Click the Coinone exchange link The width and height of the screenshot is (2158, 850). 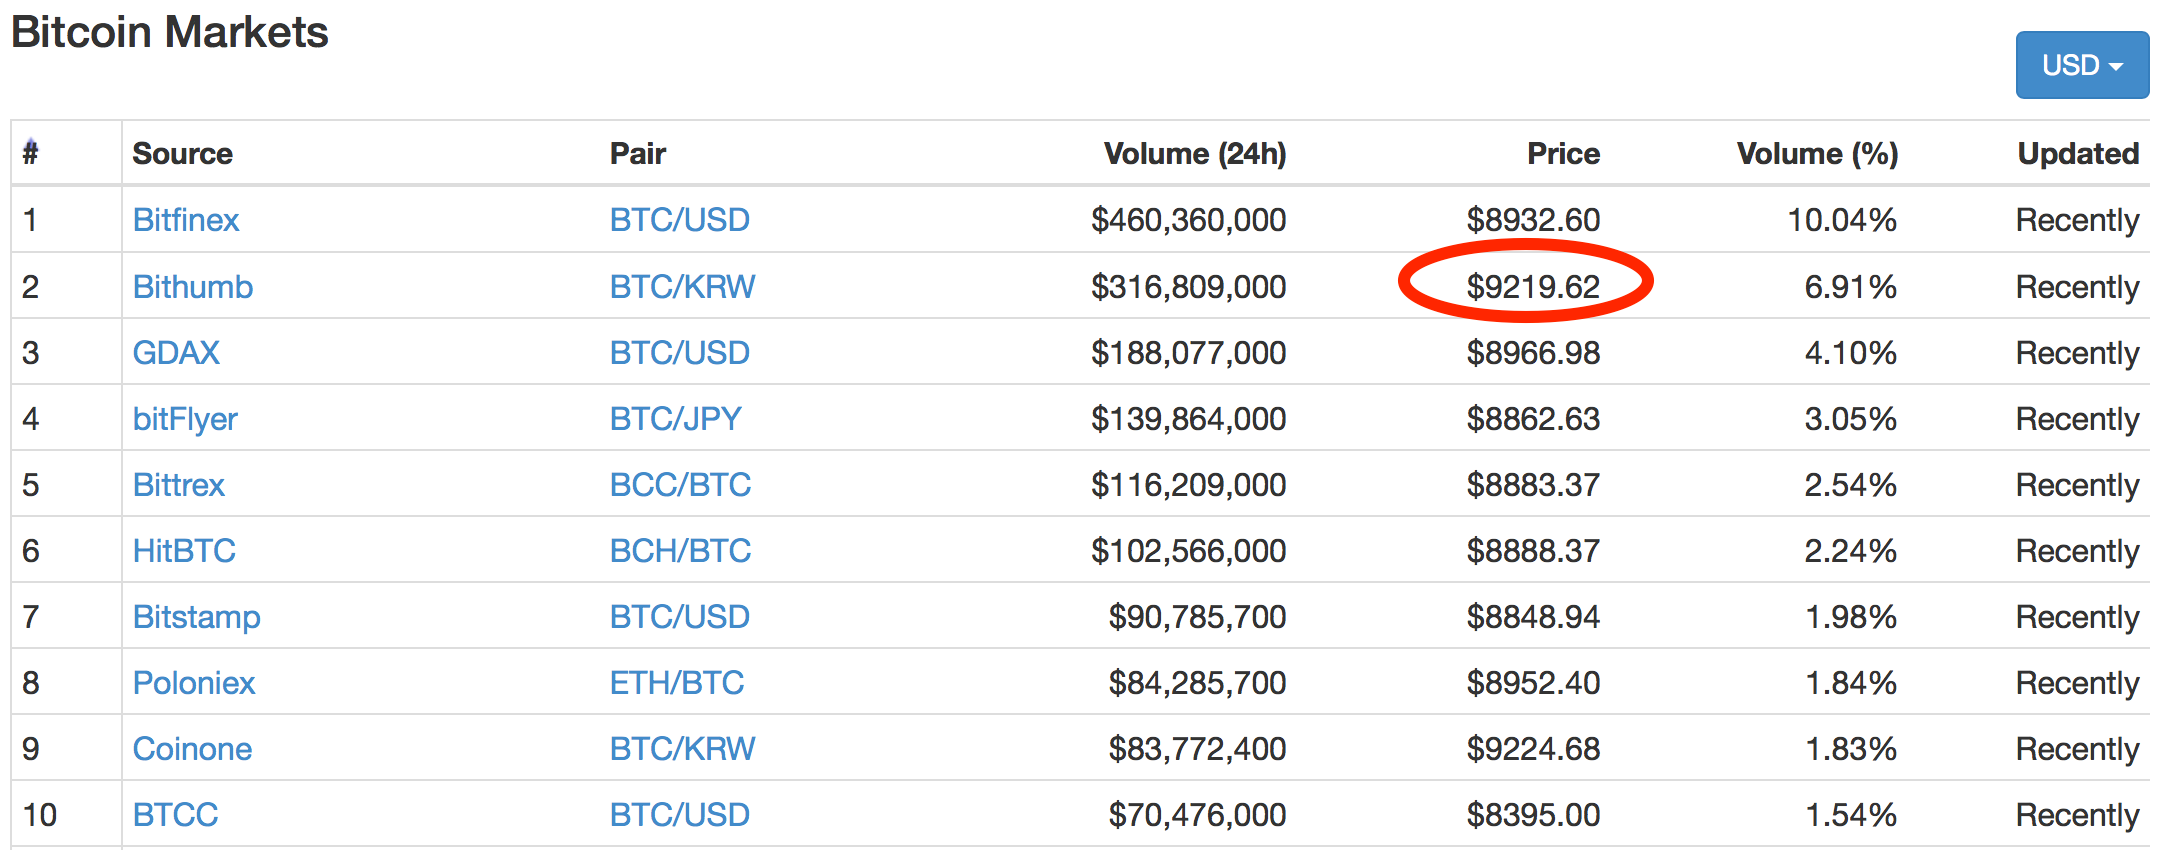192,749
